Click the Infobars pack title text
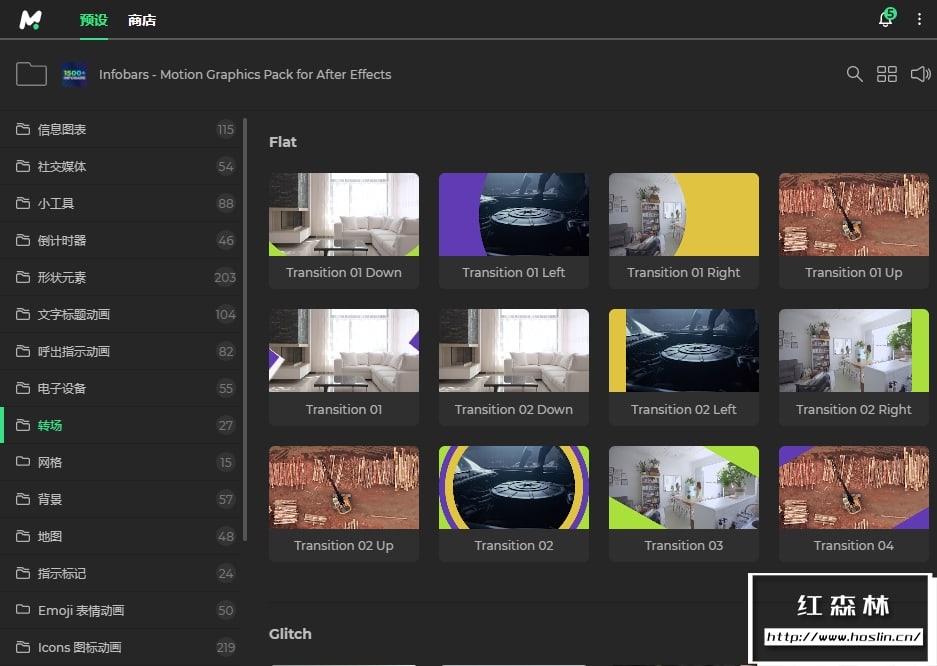 (245, 75)
